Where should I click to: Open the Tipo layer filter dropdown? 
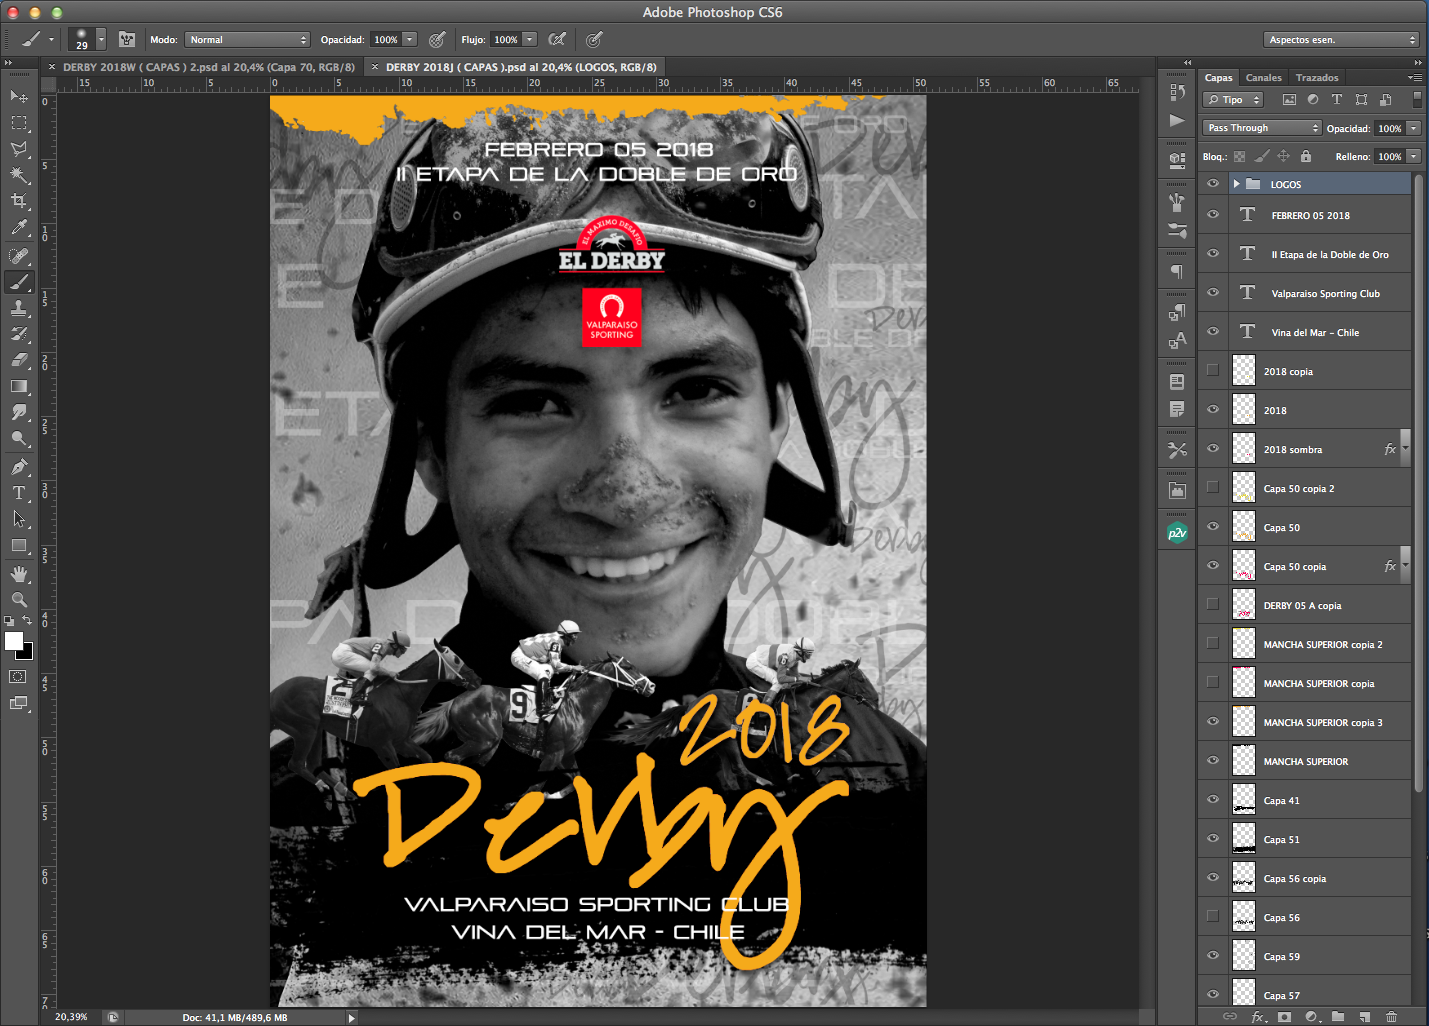[1234, 99]
